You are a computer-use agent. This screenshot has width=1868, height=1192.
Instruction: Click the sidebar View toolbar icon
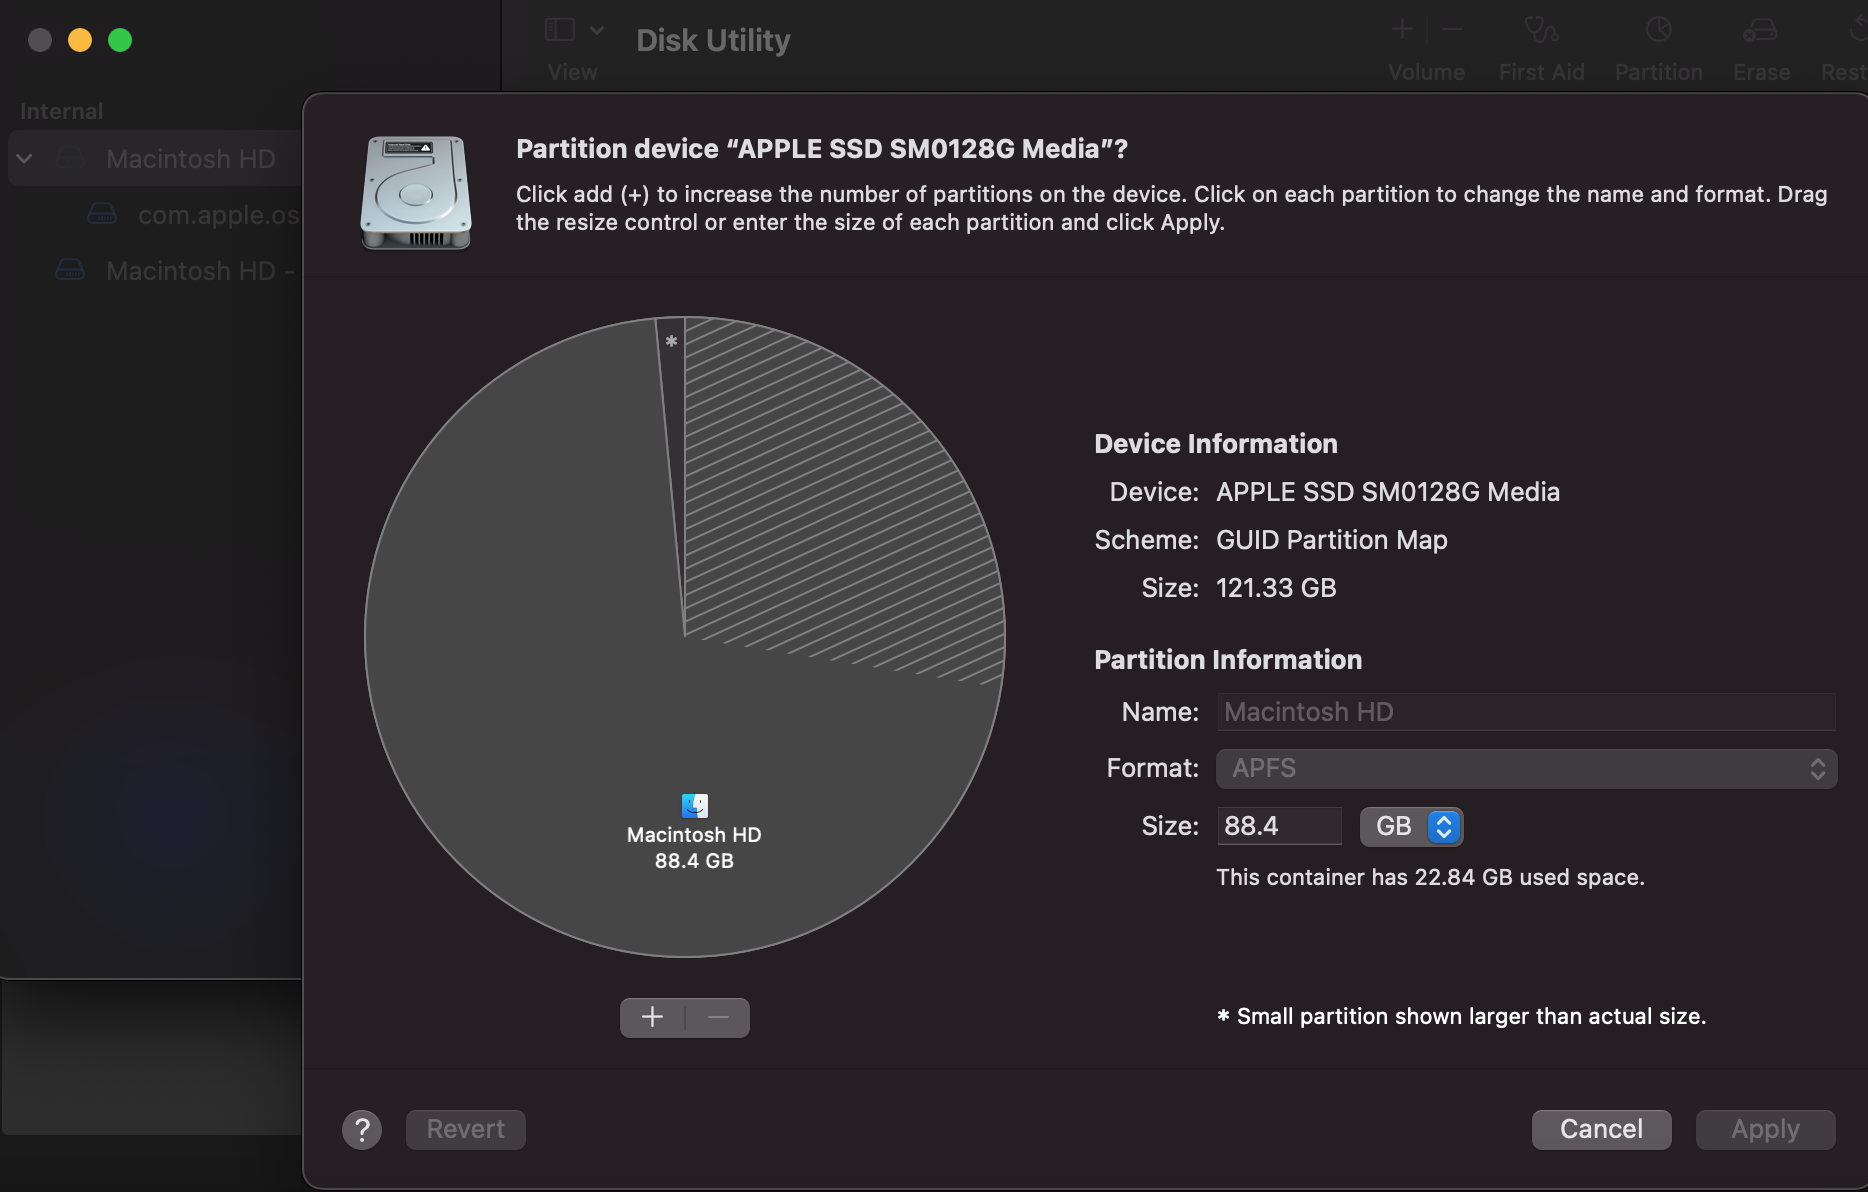pyautogui.click(x=559, y=30)
